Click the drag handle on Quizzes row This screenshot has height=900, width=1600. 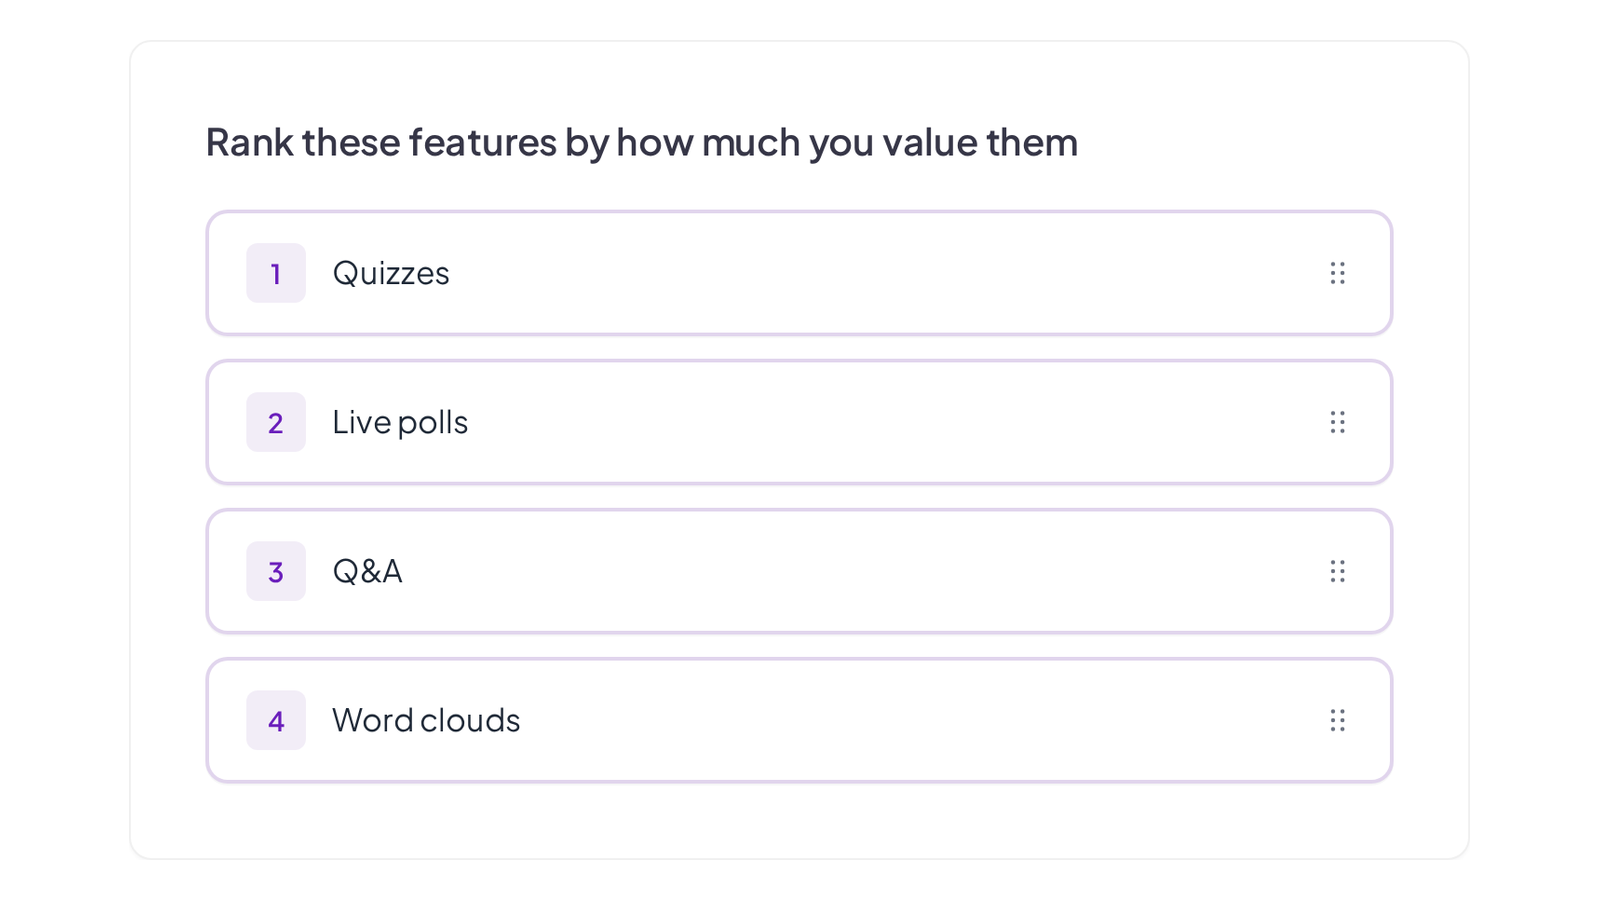pos(1337,273)
